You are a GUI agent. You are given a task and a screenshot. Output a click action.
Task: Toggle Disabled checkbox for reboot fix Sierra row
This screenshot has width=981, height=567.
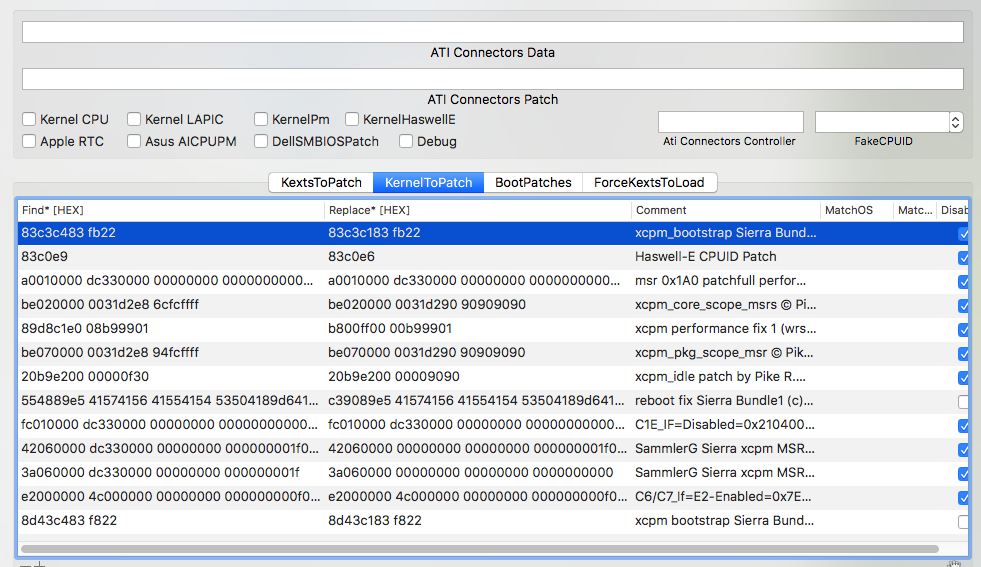click(x=963, y=402)
